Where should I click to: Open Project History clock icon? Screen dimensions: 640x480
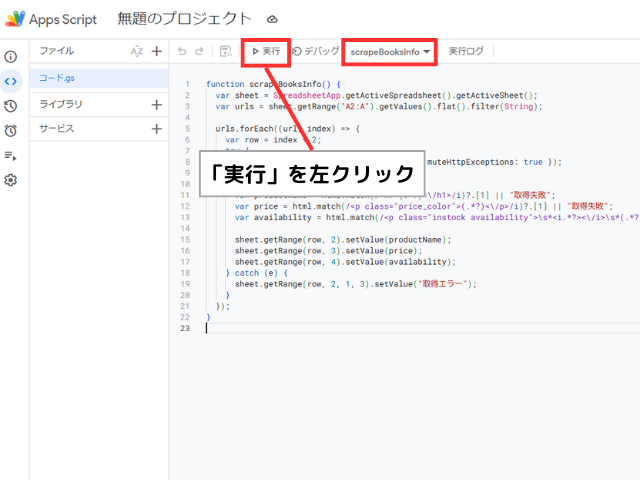(x=11, y=106)
